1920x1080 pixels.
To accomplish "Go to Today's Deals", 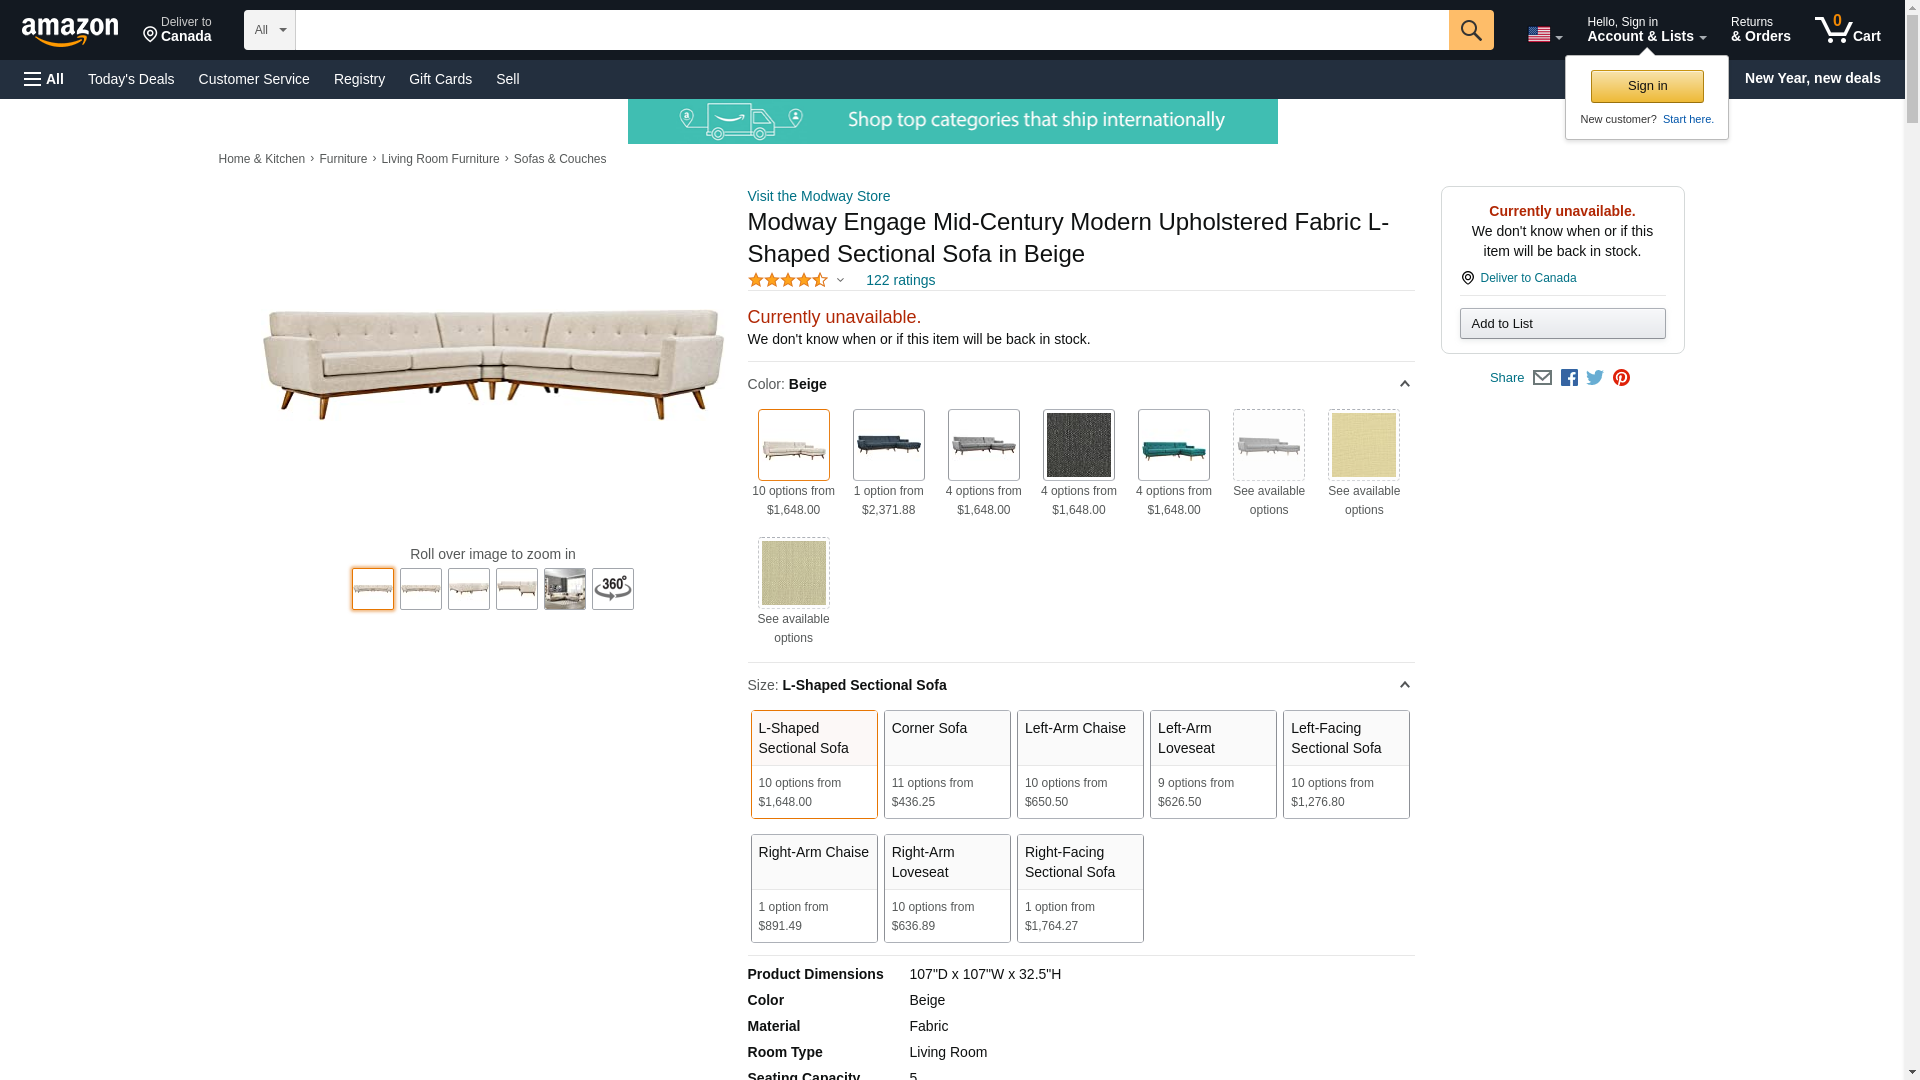I will pyautogui.click(x=131, y=79).
